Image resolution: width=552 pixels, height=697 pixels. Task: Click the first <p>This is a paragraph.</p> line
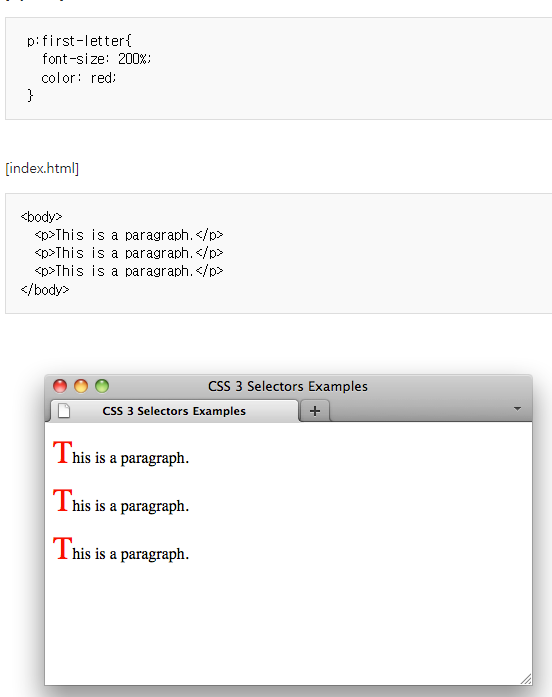pos(129,235)
